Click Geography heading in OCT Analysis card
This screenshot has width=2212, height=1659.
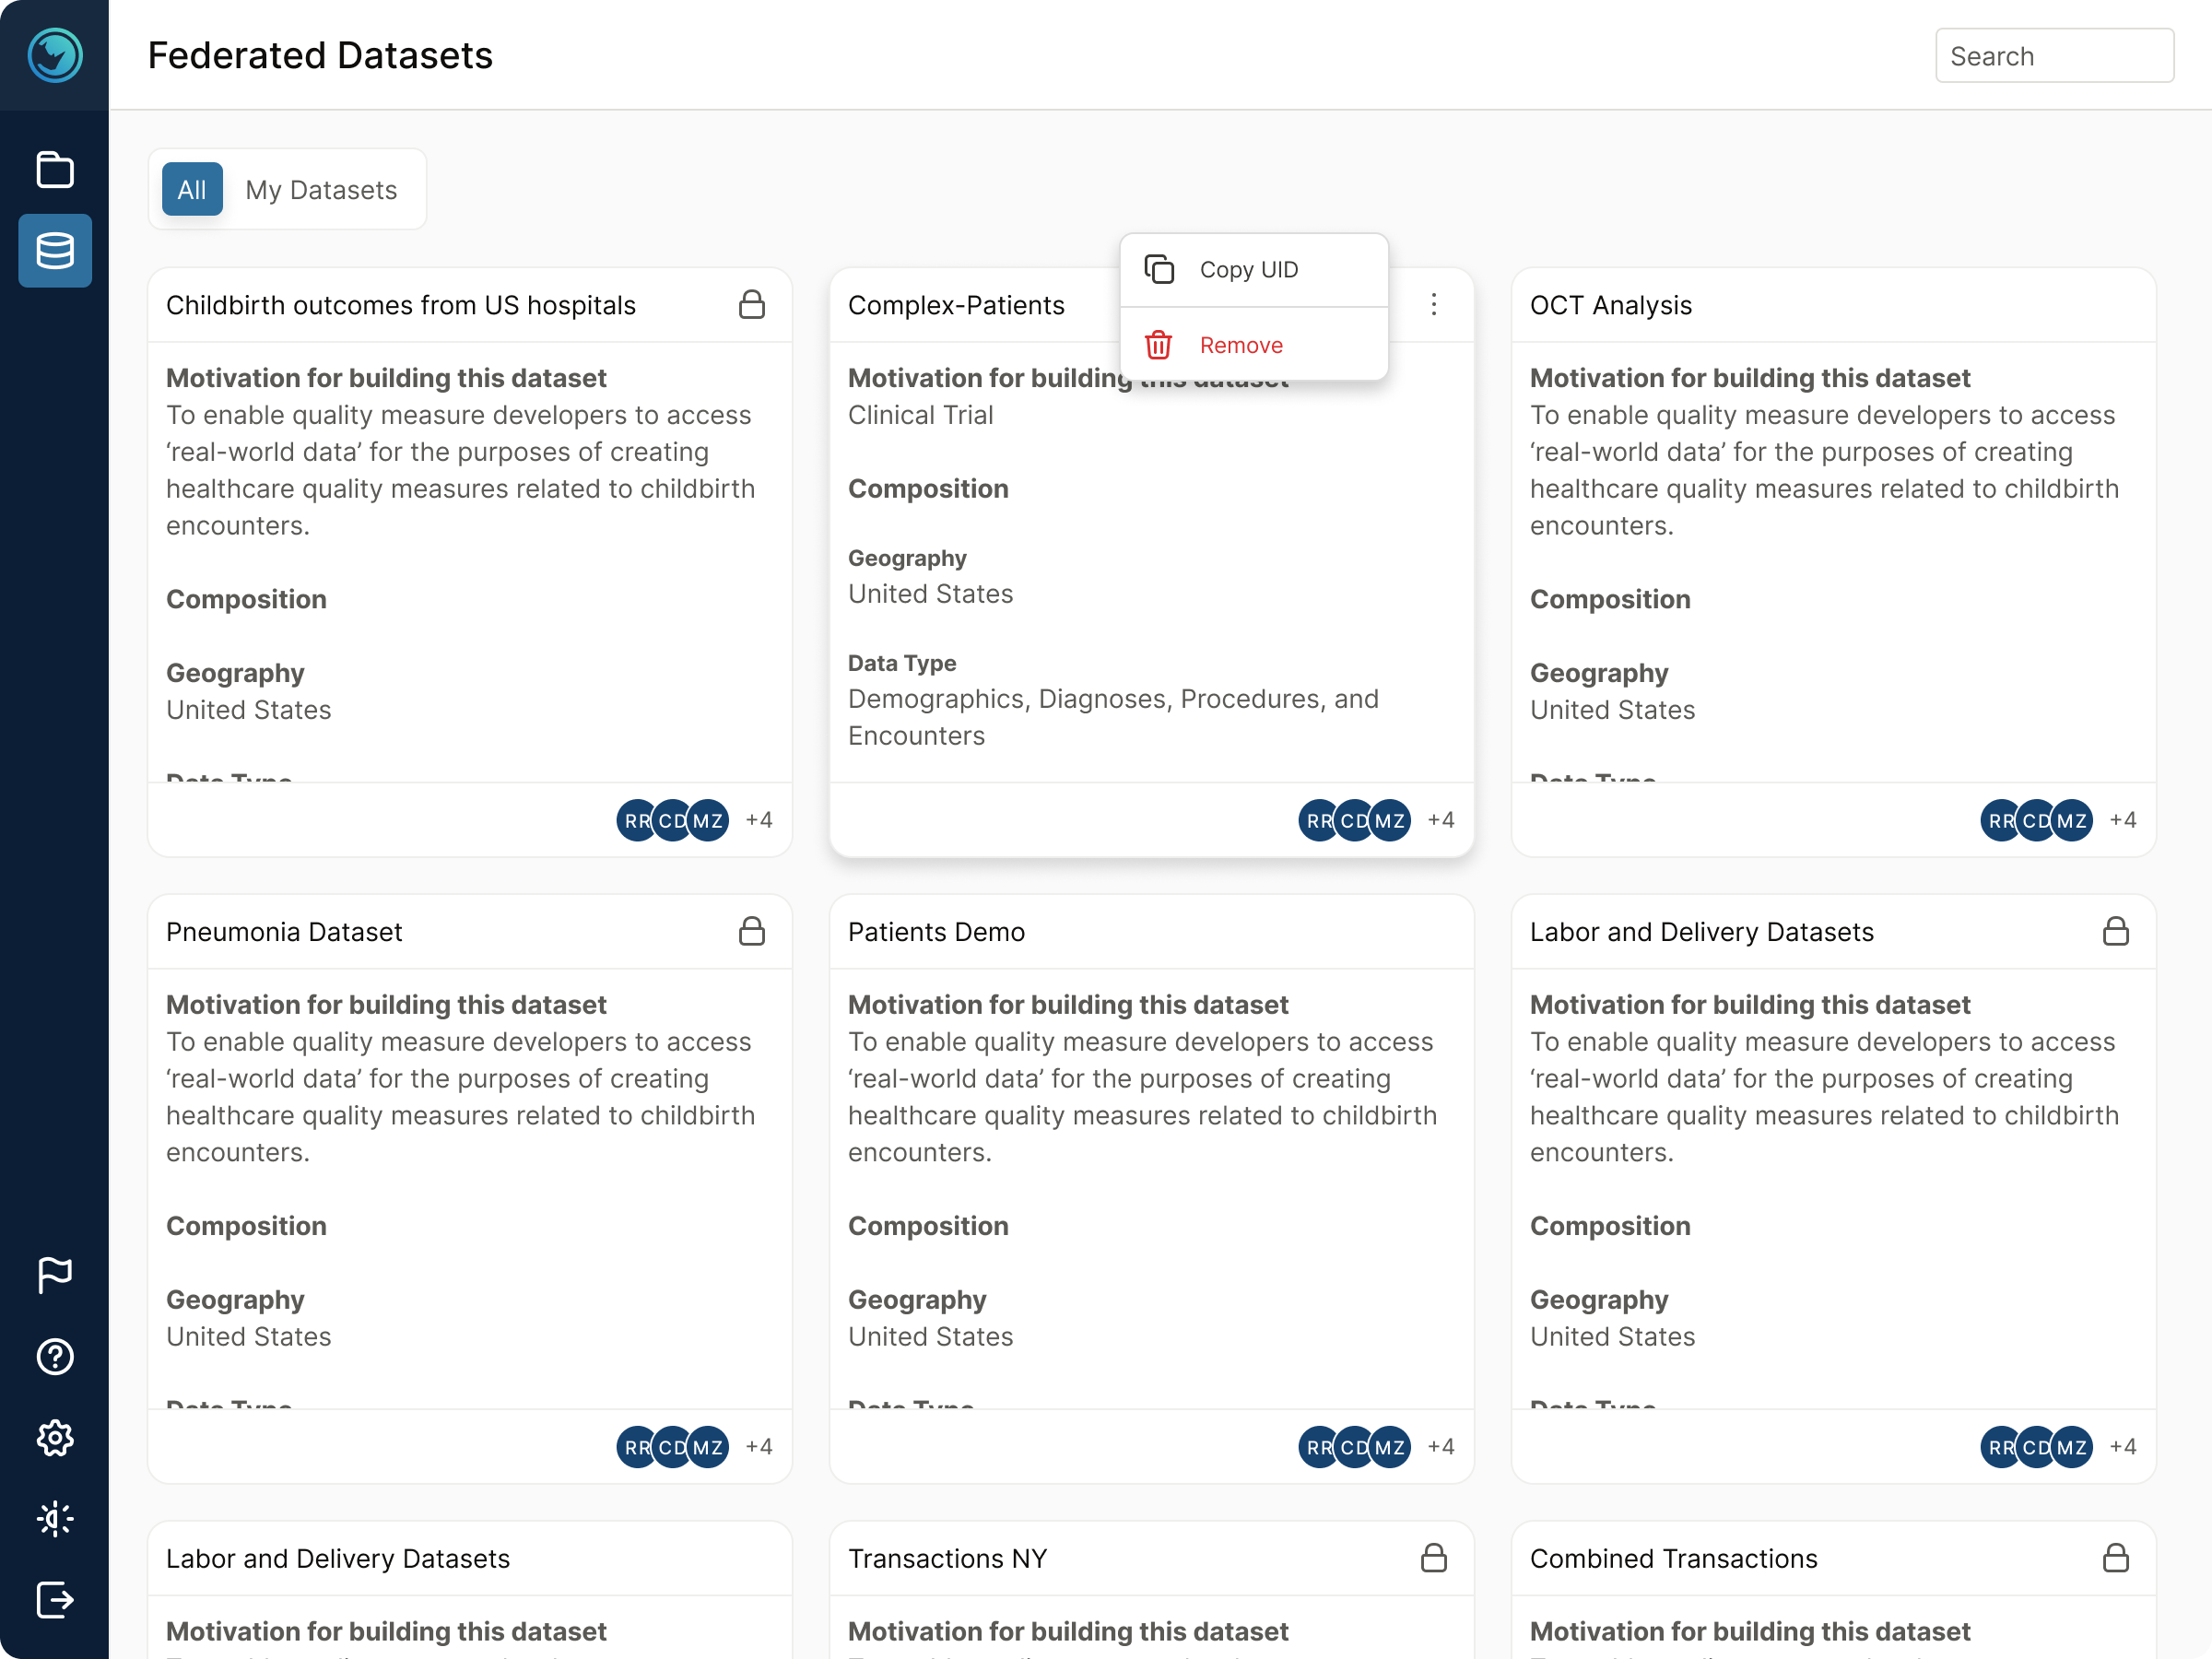point(1599,673)
